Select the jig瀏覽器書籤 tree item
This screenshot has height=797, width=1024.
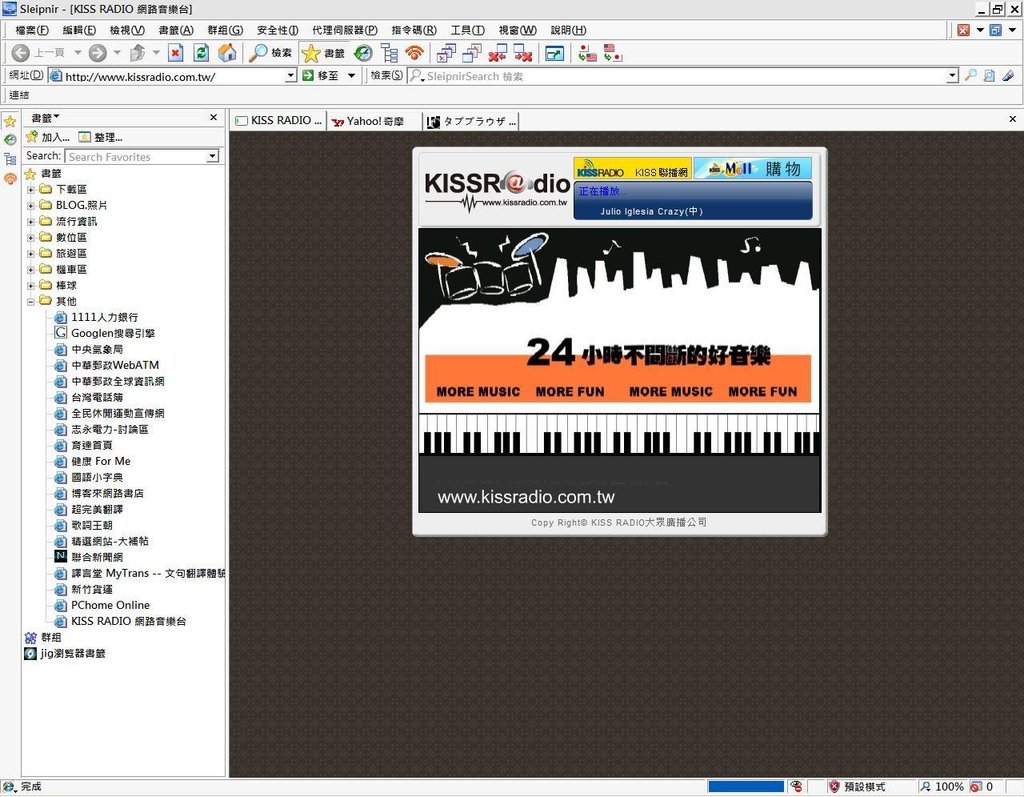[x=65, y=653]
